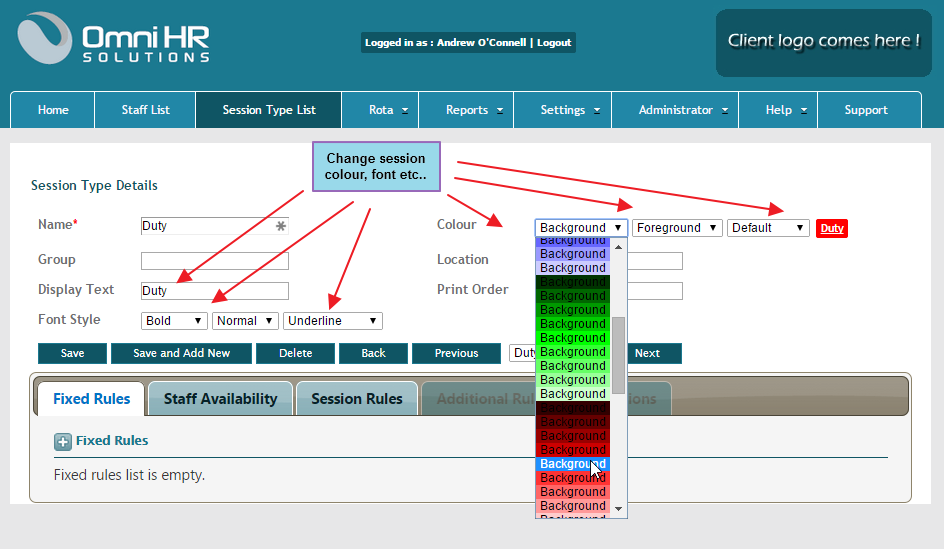Click the Group input field

tap(214, 261)
